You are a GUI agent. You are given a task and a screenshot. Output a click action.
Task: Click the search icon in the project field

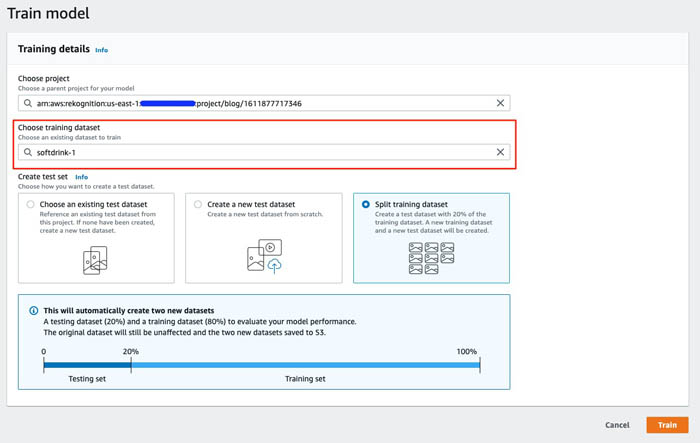pyautogui.click(x=28, y=103)
